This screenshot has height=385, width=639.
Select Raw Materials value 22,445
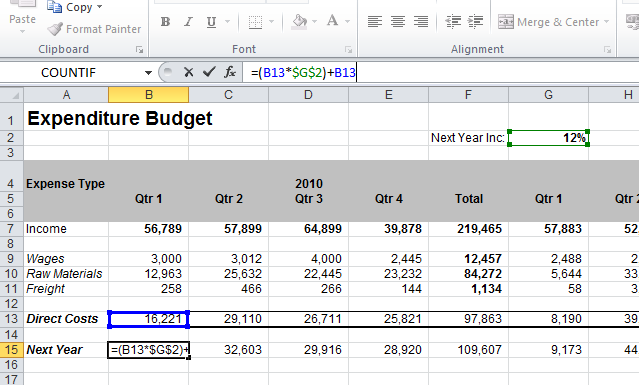[x=308, y=274]
